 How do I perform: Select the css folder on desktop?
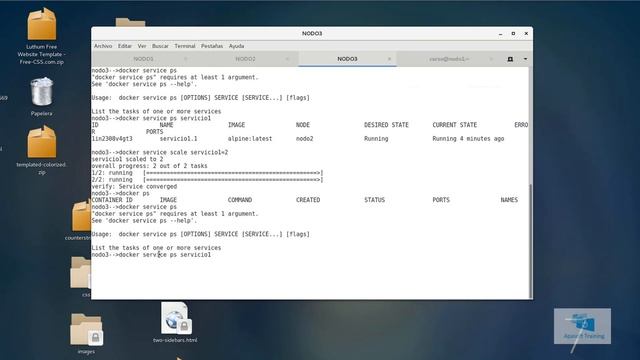pyautogui.click(x=81, y=276)
